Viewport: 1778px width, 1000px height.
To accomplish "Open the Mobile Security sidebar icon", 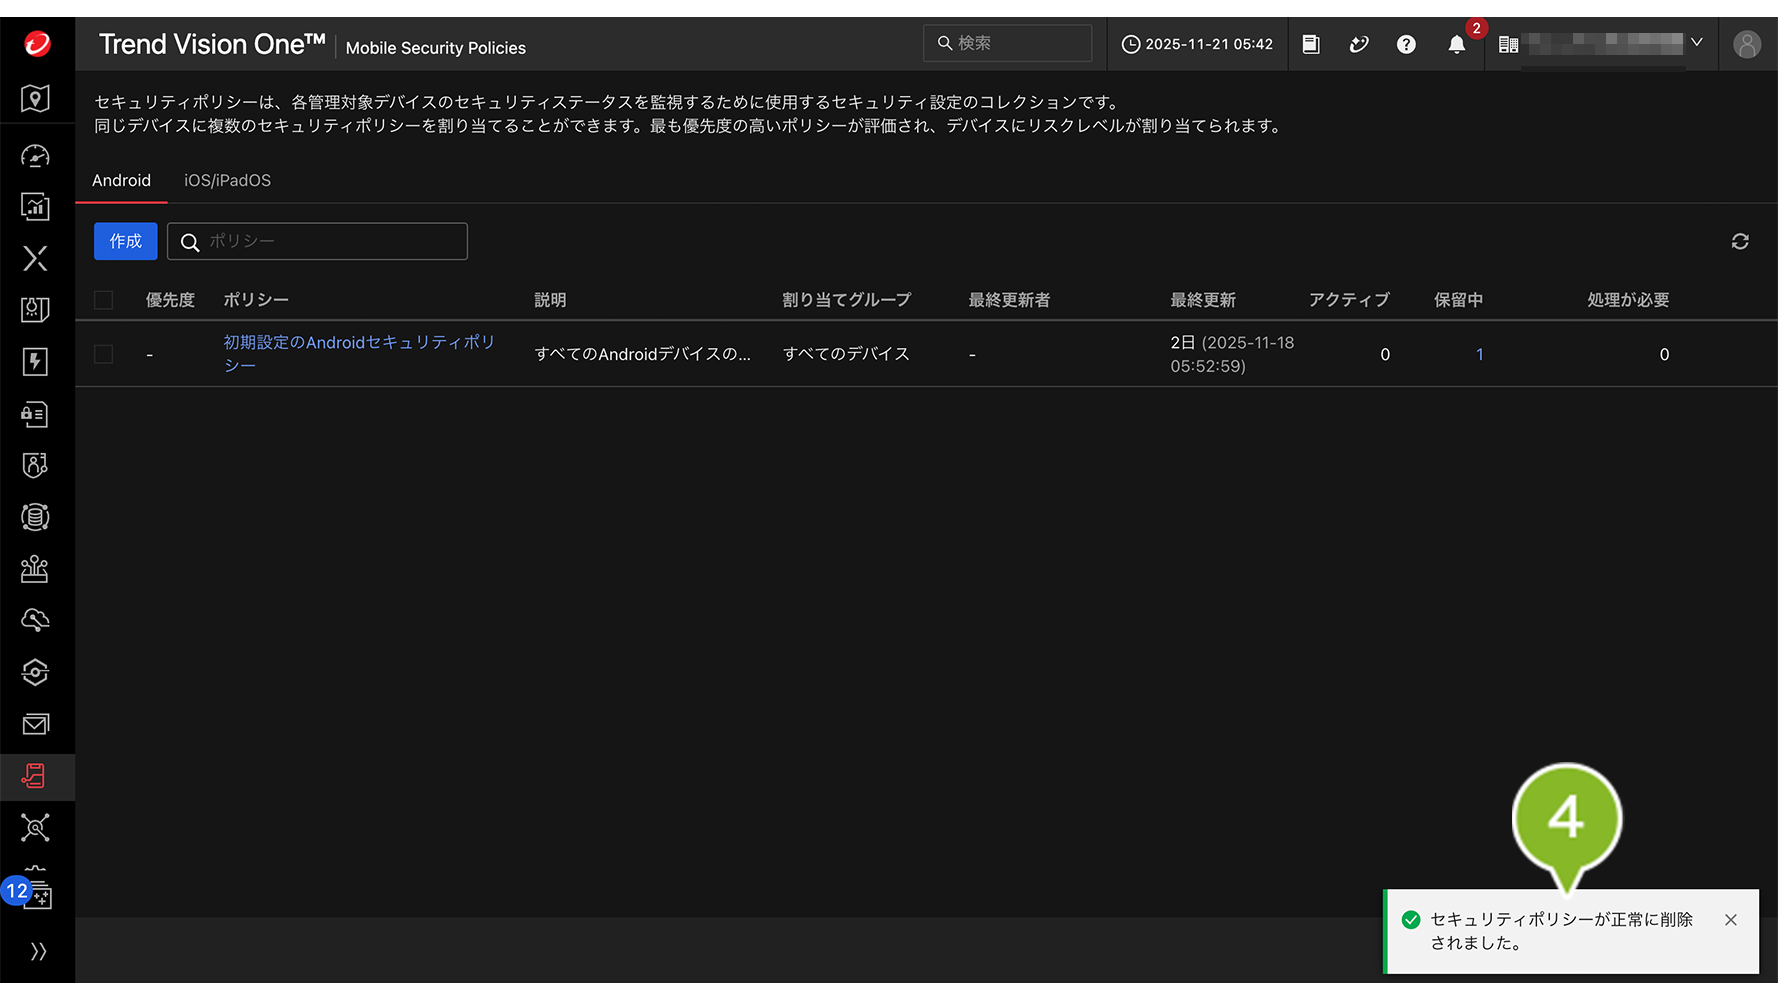I will [x=35, y=776].
